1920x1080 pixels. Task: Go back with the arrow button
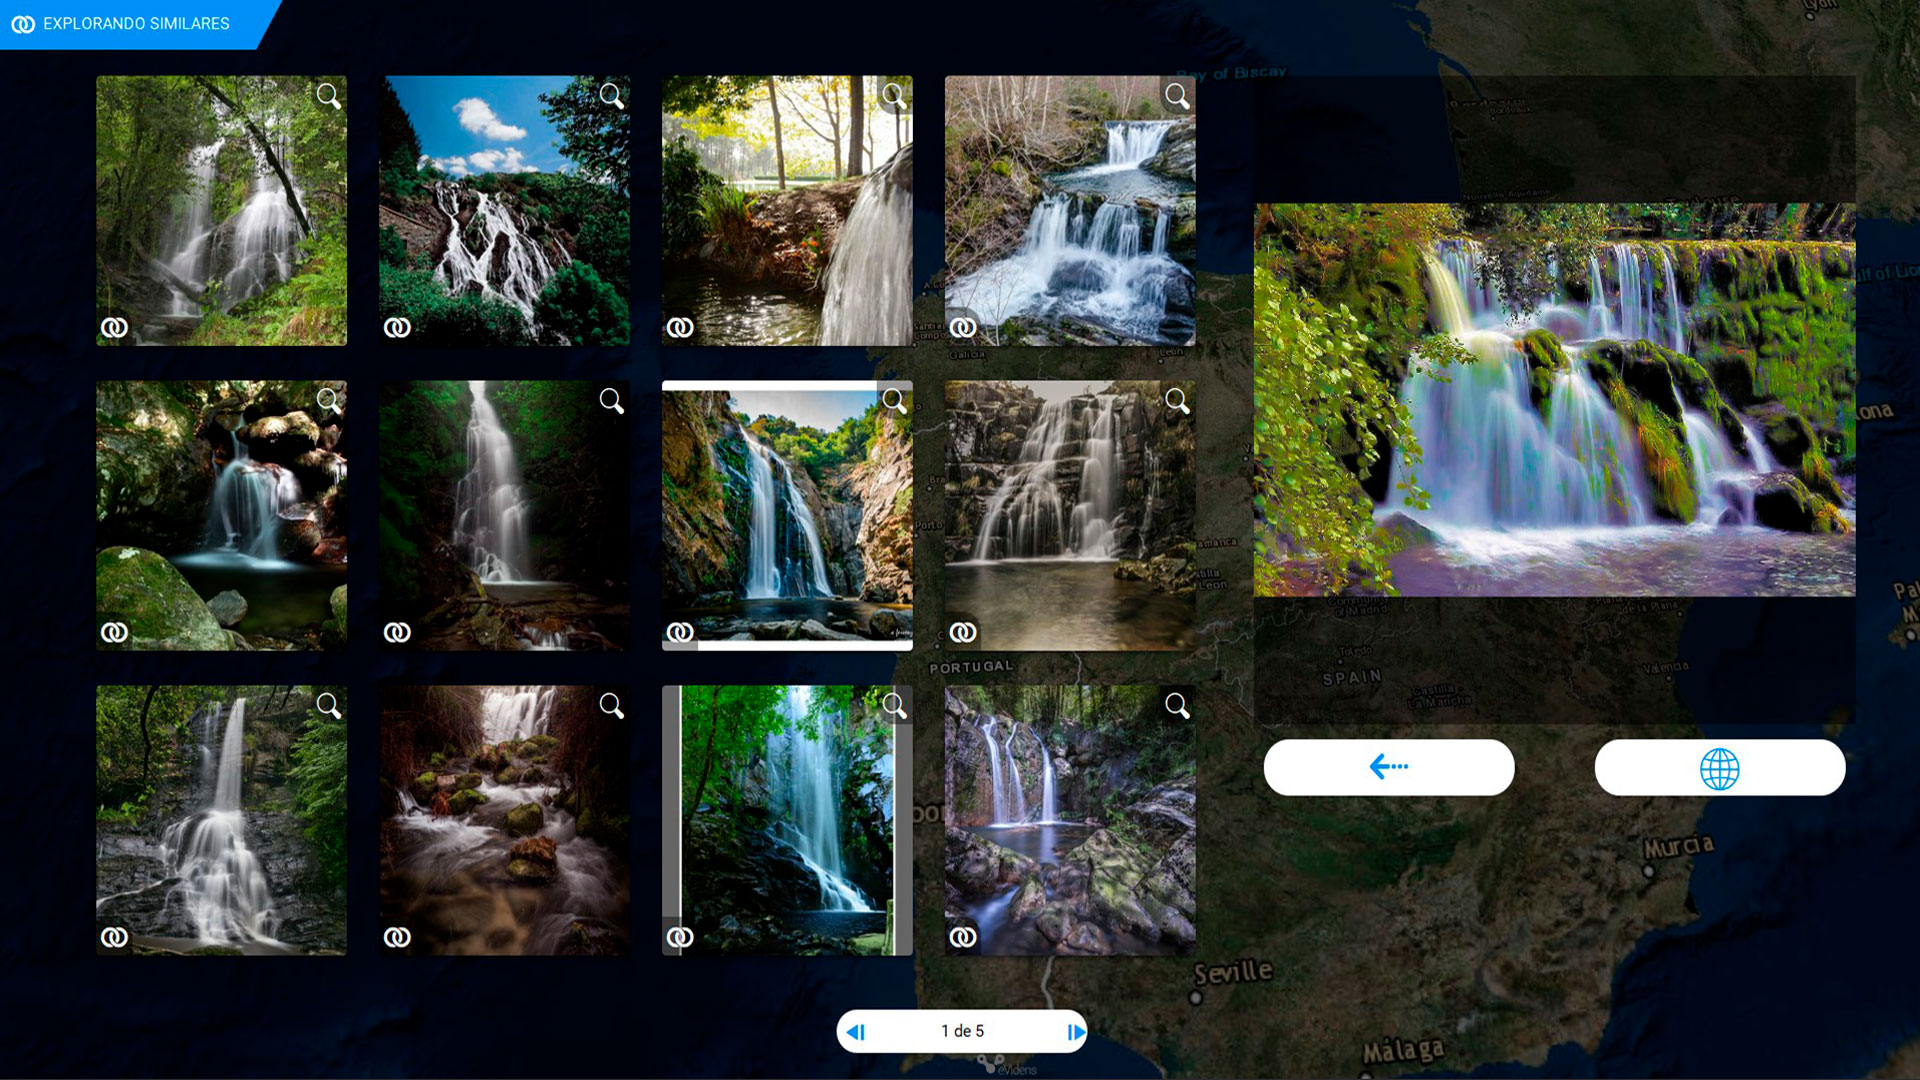click(1389, 767)
